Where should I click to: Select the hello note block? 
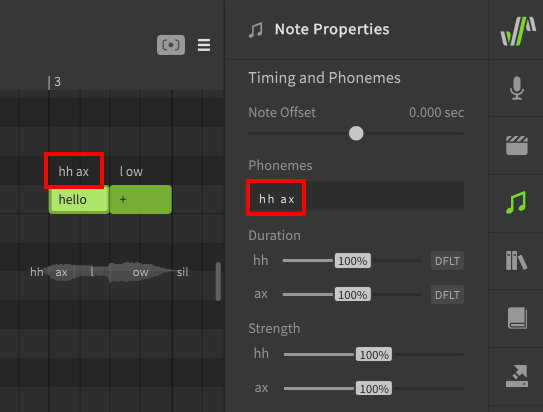79,199
